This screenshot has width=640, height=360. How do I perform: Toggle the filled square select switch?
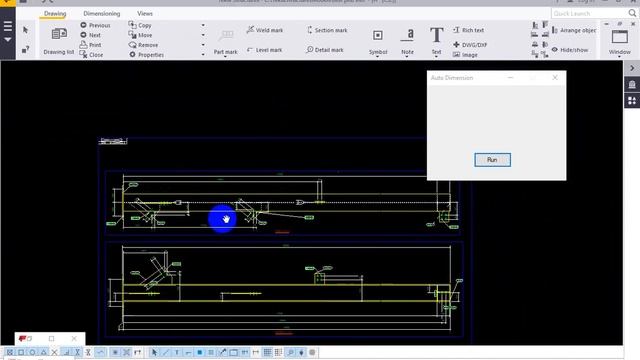200,352
